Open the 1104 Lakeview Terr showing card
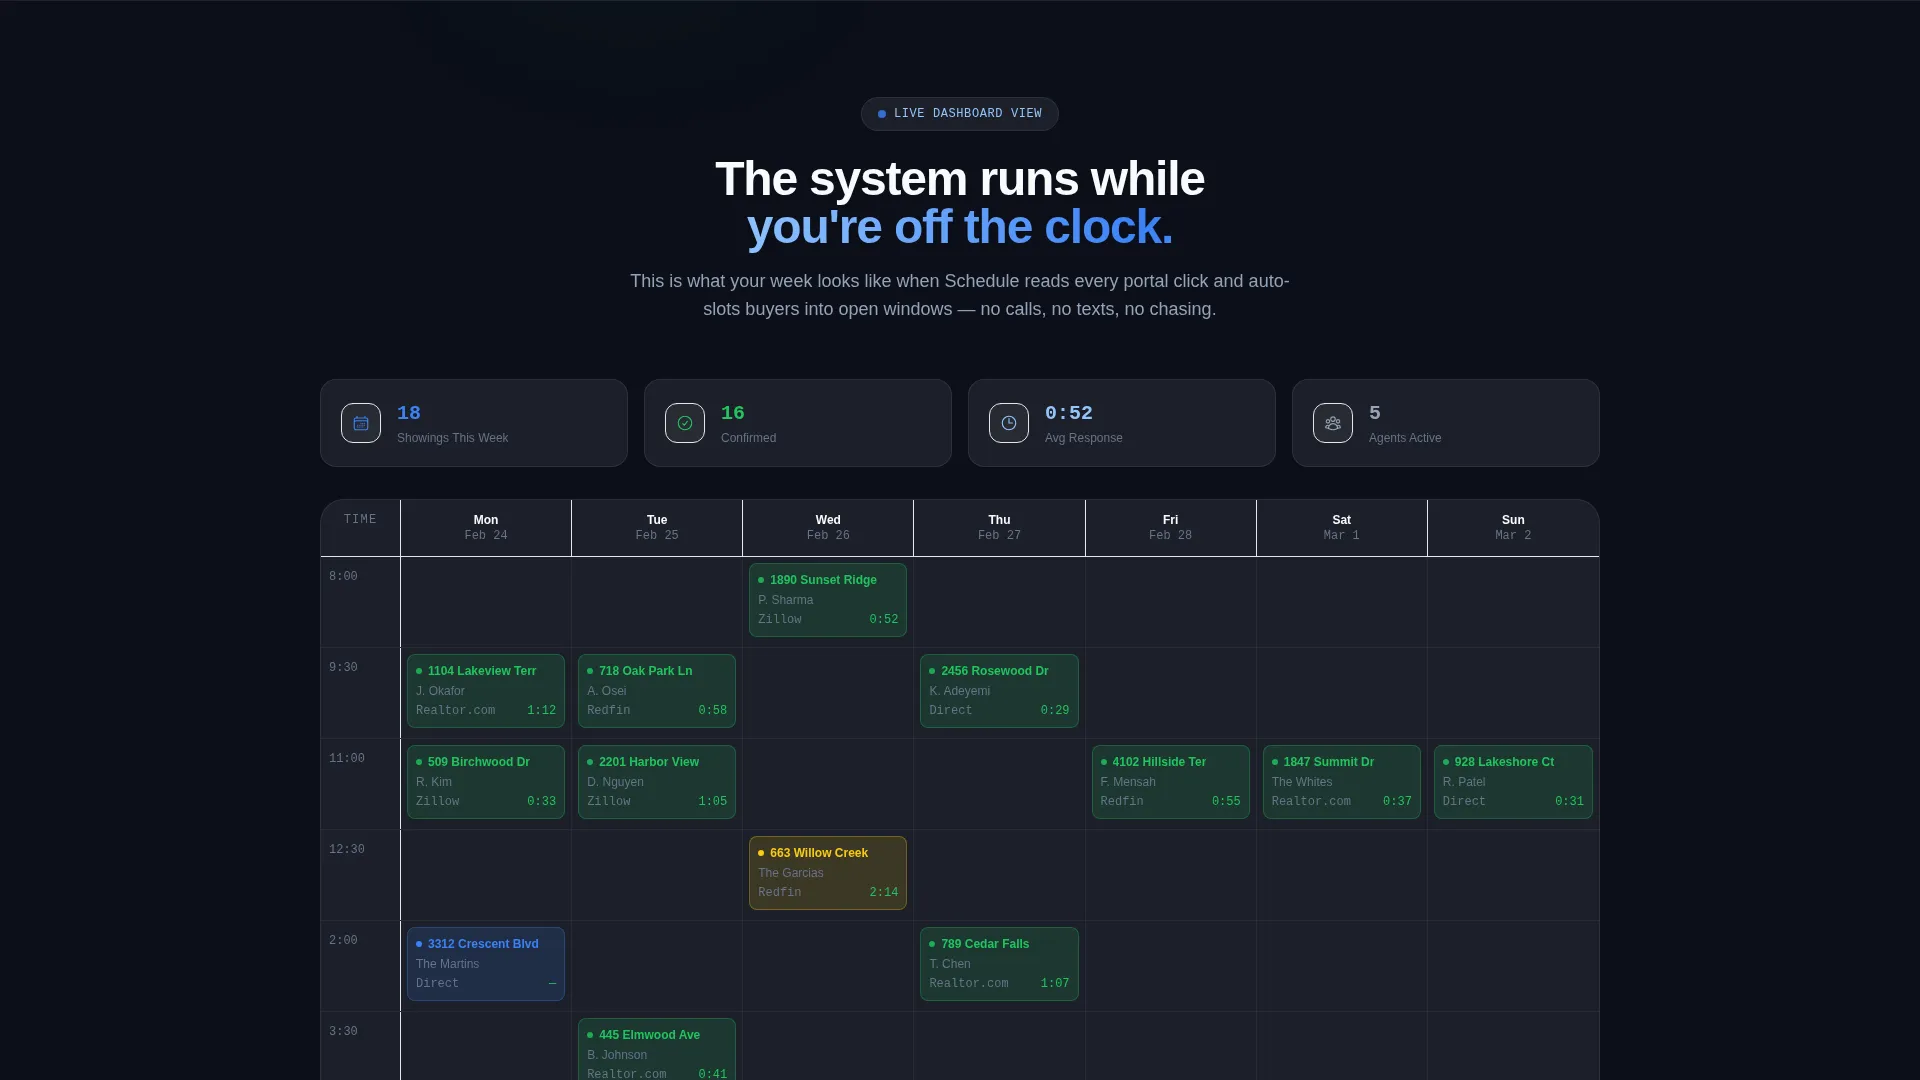This screenshot has width=1920, height=1080. [486, 691]
